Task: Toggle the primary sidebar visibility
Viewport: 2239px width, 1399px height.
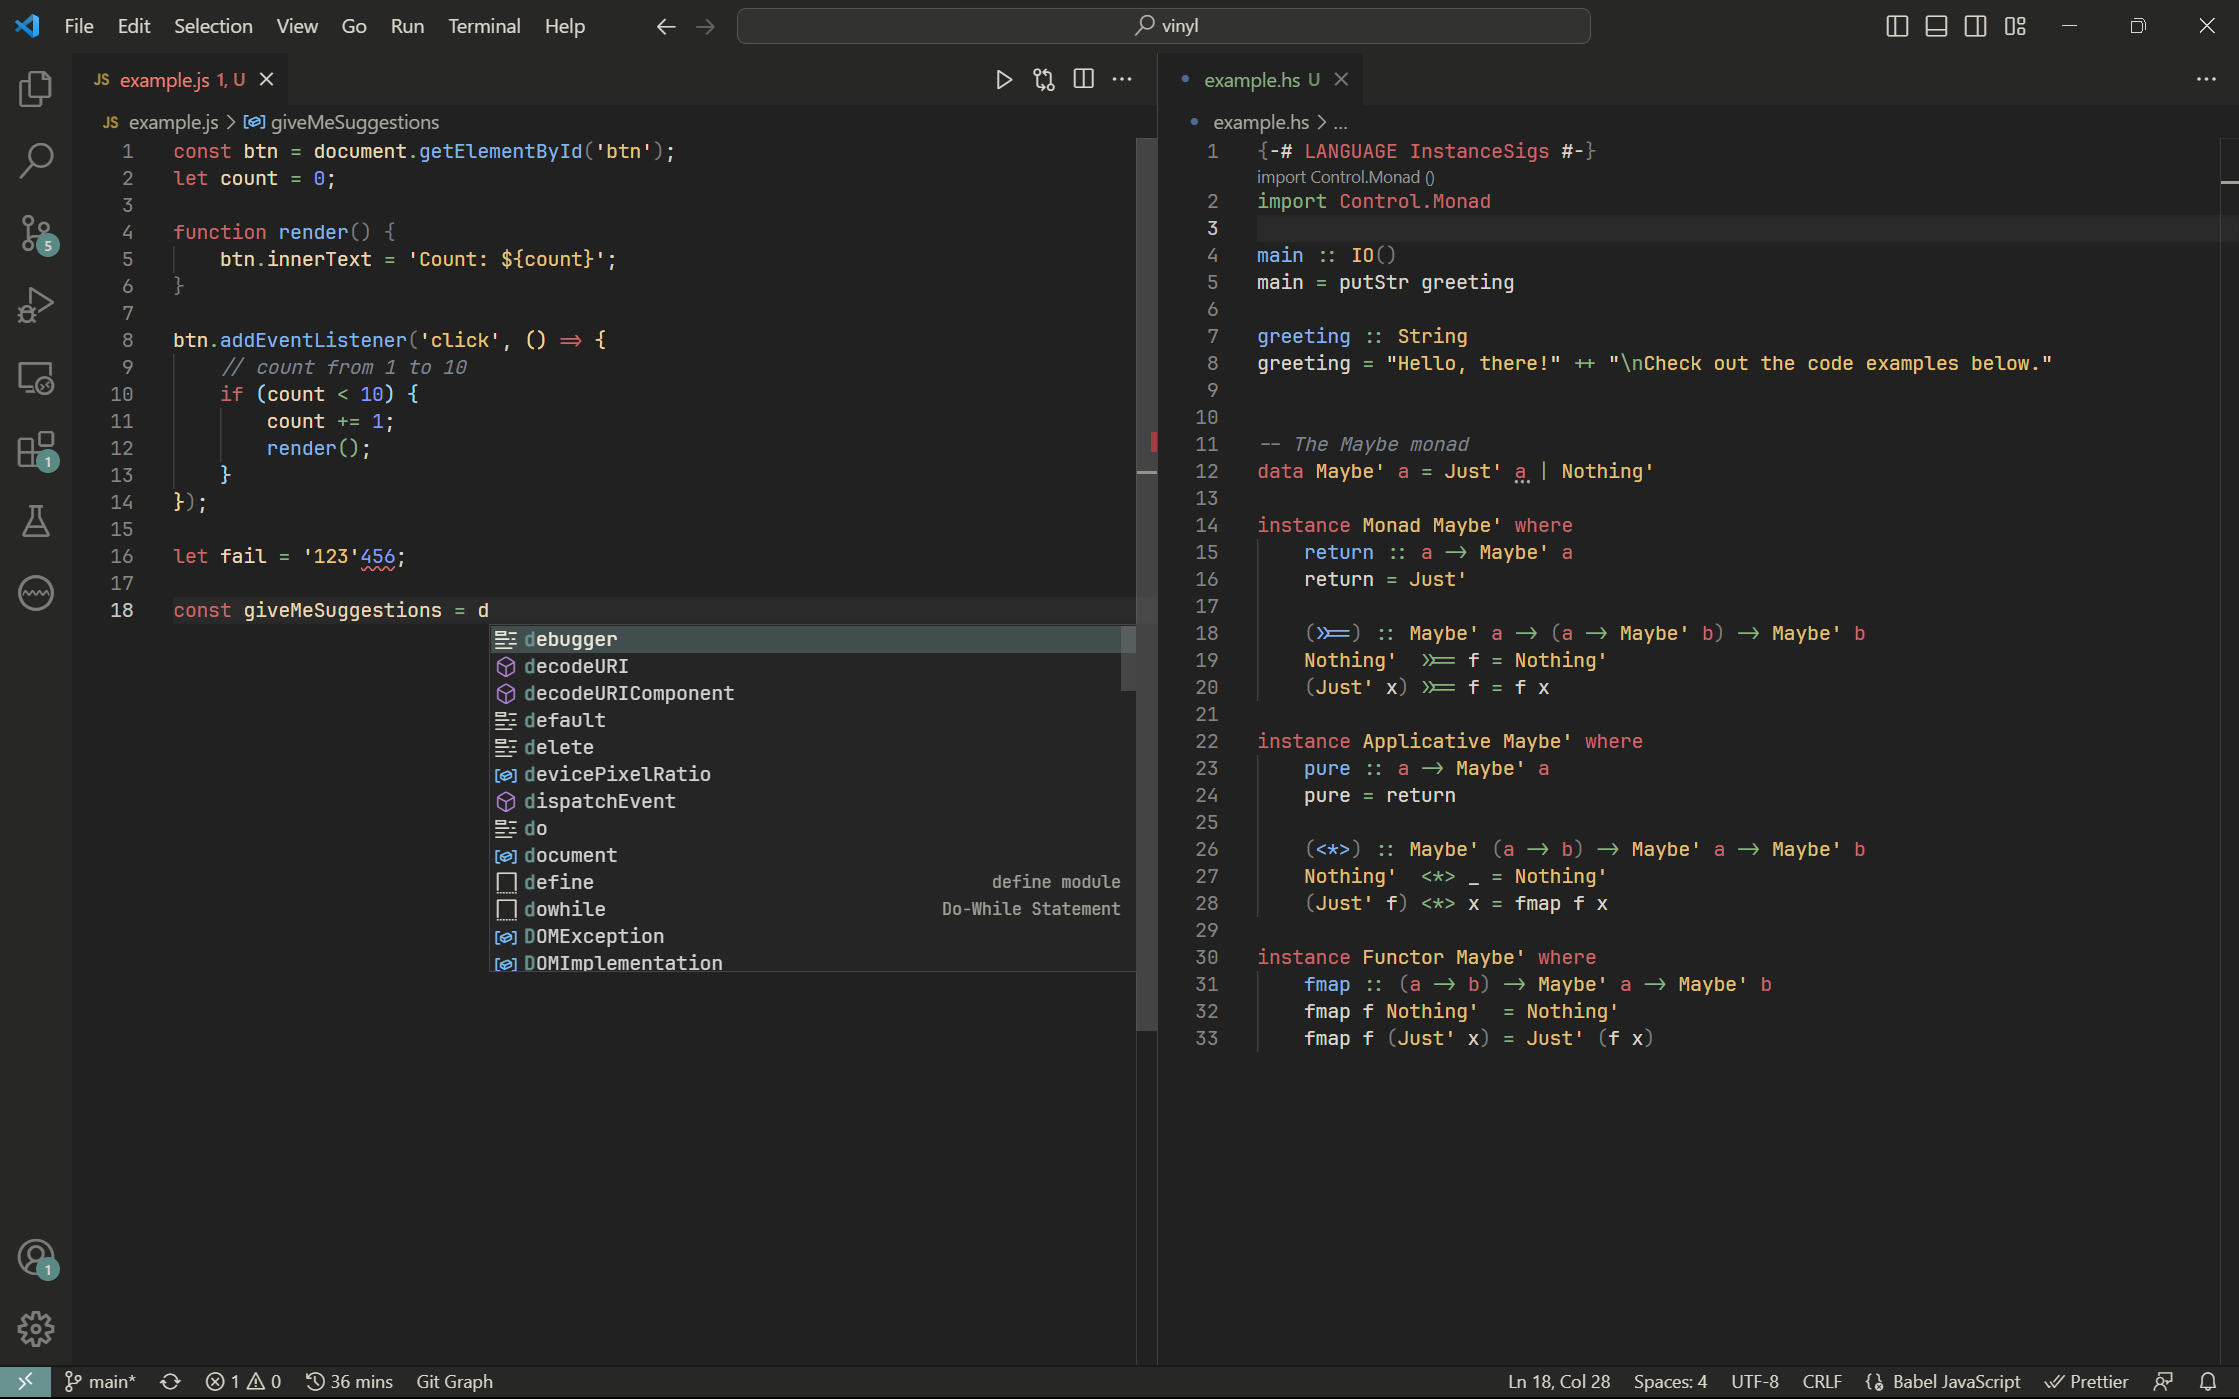Action: click(x=1896, y=25)
